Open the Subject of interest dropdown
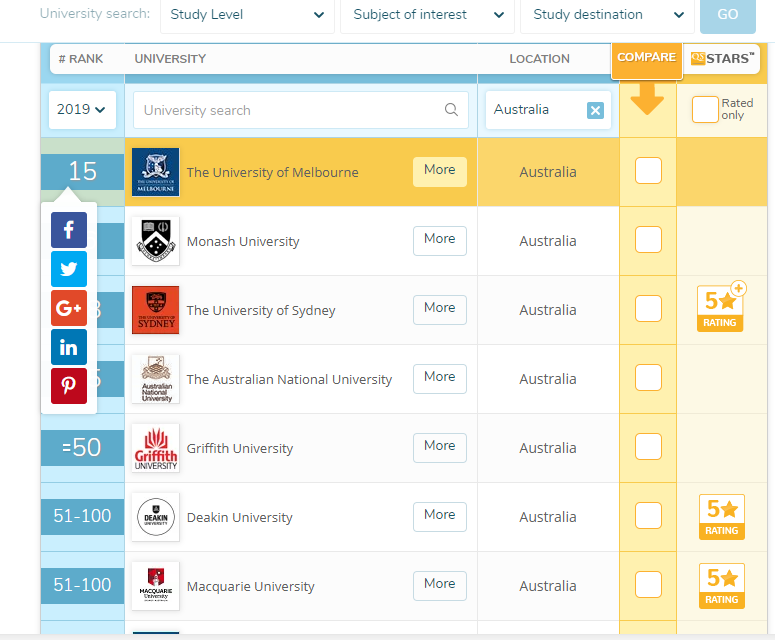Viewport: 775px width, 640px height. pyautogui.click(x=428, y=15)
